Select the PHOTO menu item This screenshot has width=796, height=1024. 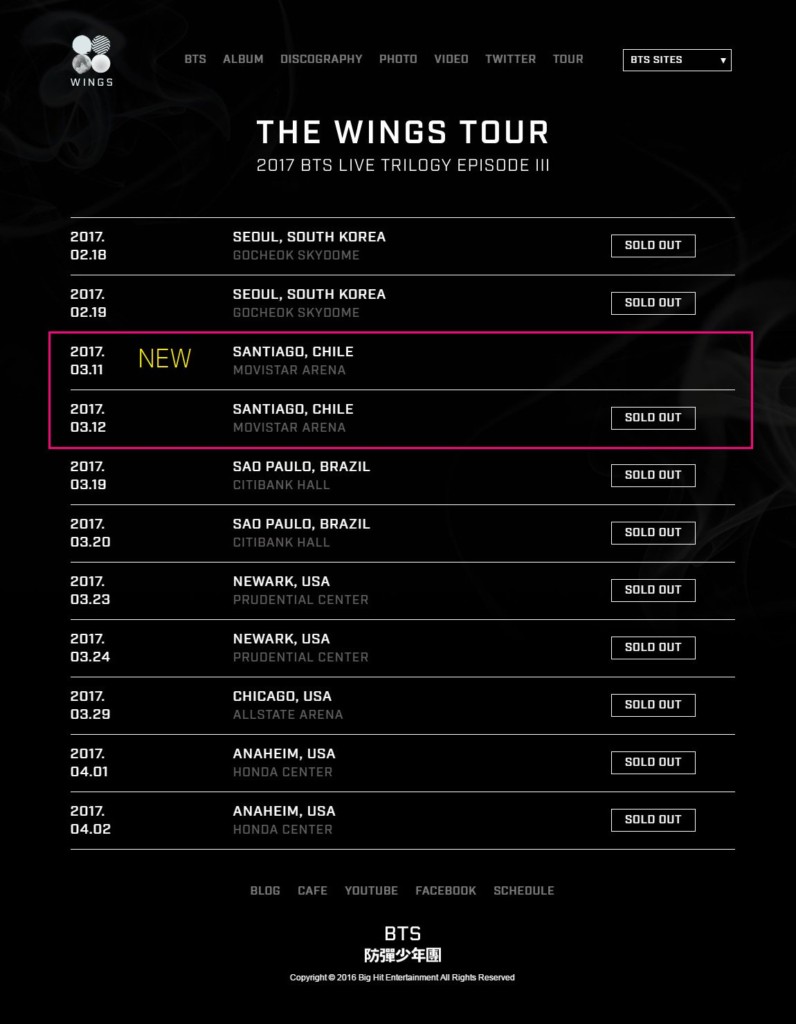point(398,59)
